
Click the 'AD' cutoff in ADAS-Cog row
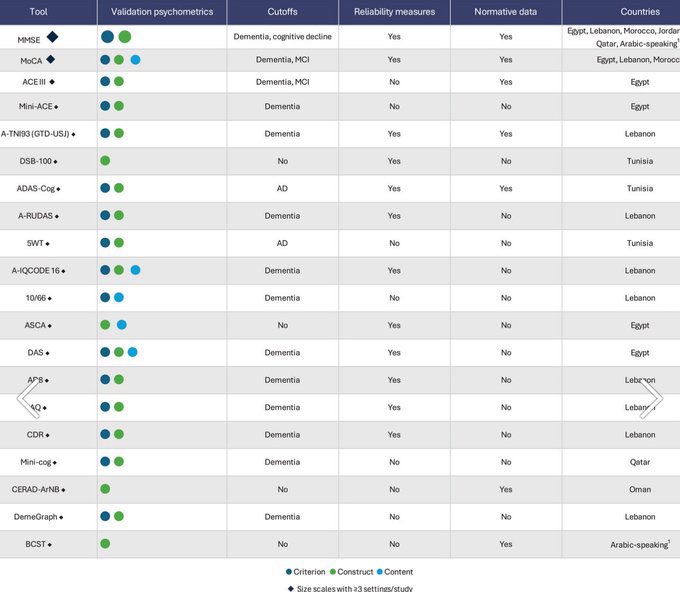282,189
